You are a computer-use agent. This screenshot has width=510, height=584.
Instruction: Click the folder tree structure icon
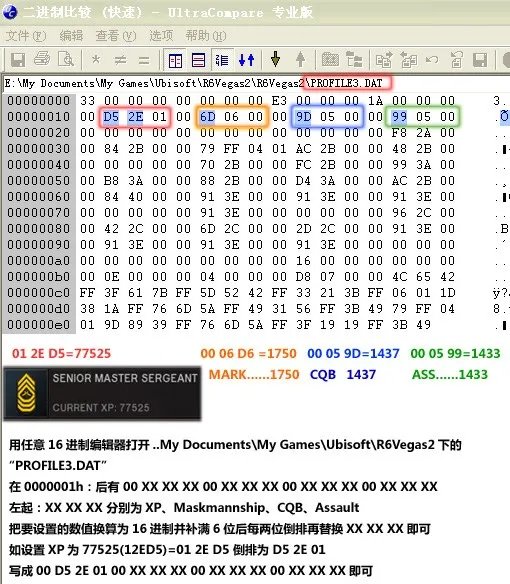click(354, 60)
